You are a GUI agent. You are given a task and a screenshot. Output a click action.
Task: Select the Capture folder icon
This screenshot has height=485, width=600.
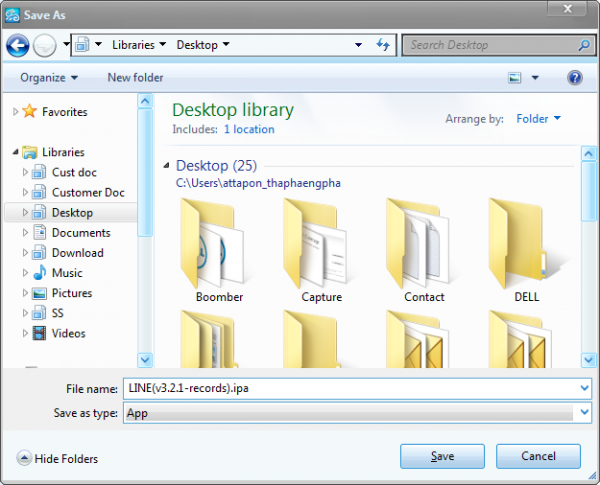tap(321, 241)
